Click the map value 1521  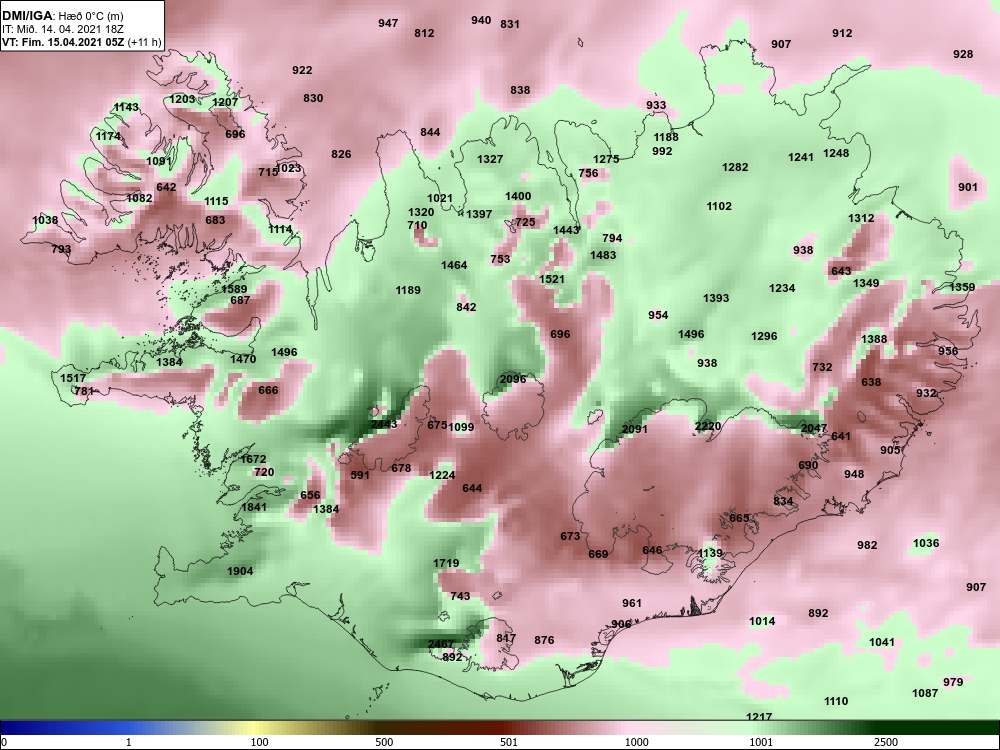pos(552,279)
